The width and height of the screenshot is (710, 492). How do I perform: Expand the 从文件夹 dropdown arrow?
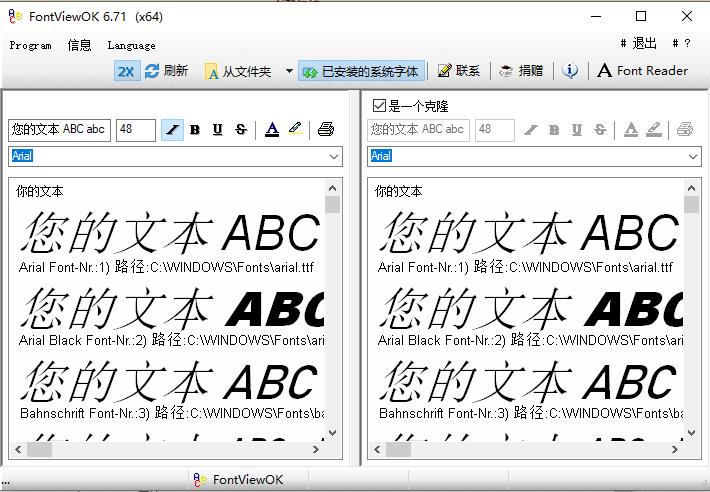[x=289, y=71]
